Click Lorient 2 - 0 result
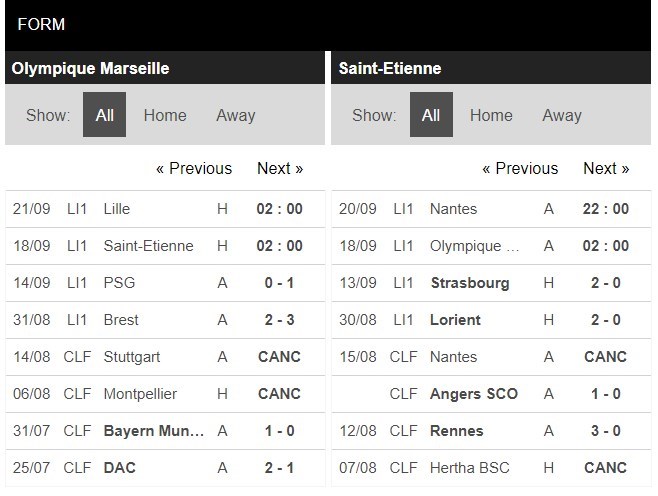 click(605, 320)
